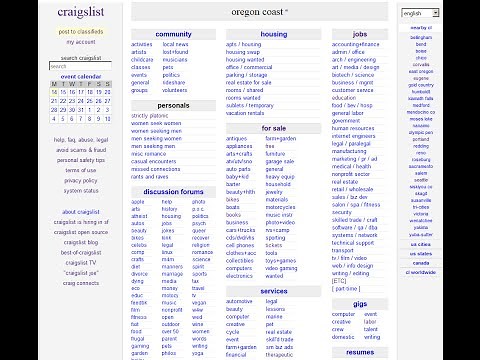The height and width of the screenshot is (360, 480).
Task: Open cars+trucks for sale
Action: coord(240,230)
